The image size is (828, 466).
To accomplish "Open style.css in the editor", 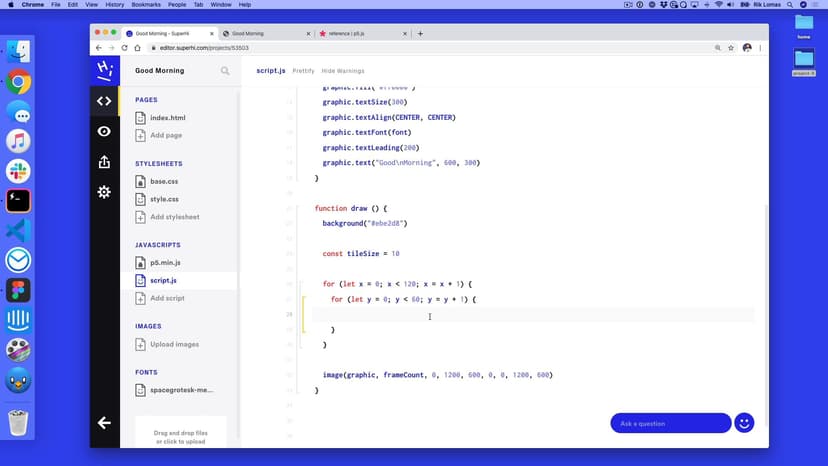I will coord(164,199).
